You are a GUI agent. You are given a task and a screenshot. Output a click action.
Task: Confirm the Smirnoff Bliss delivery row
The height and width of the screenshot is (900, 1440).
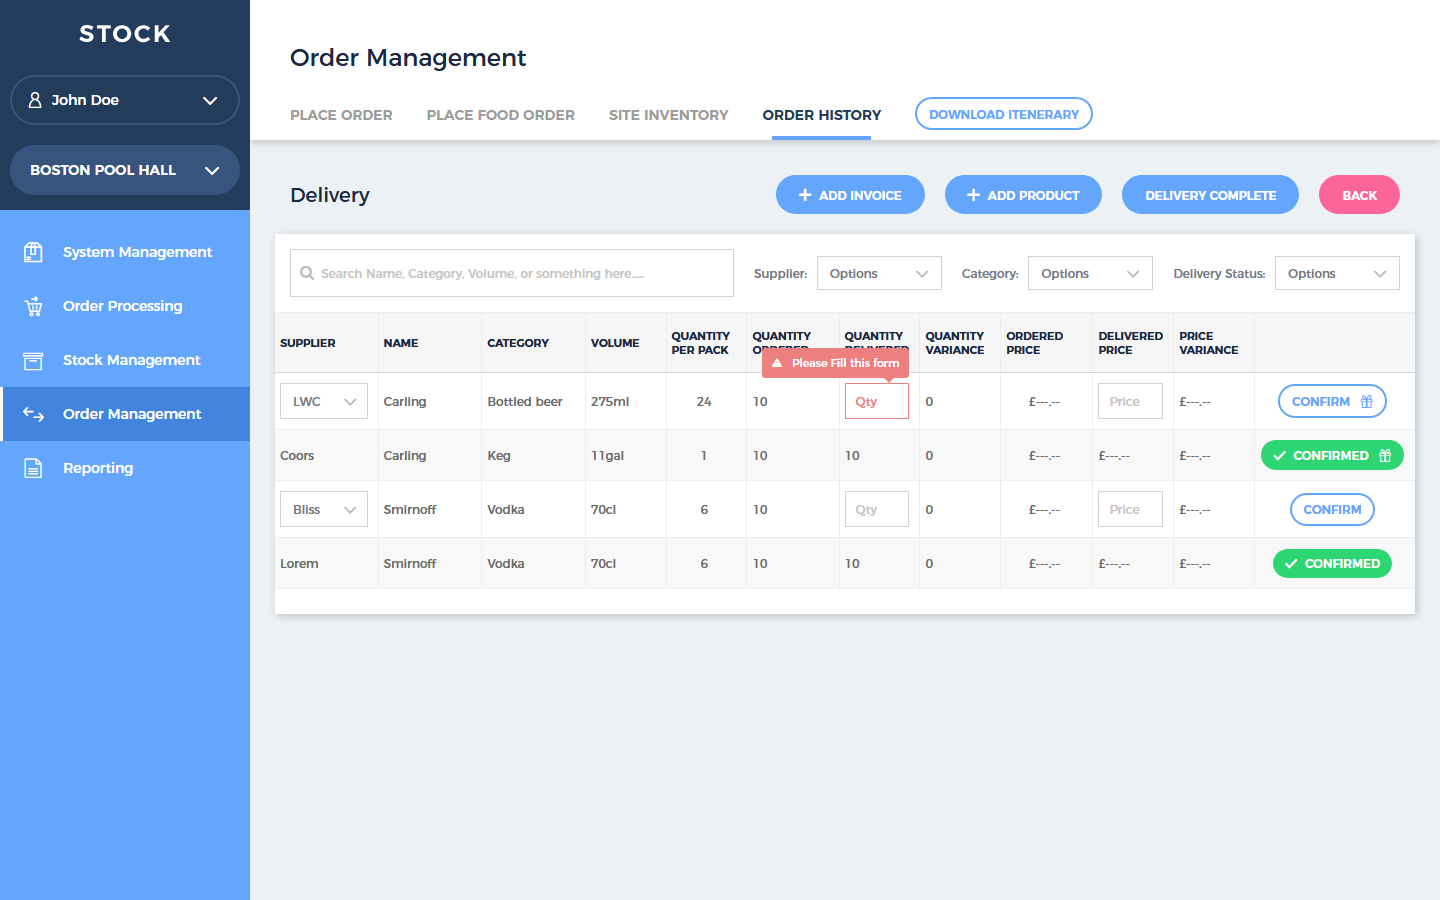click(1331, 509)
